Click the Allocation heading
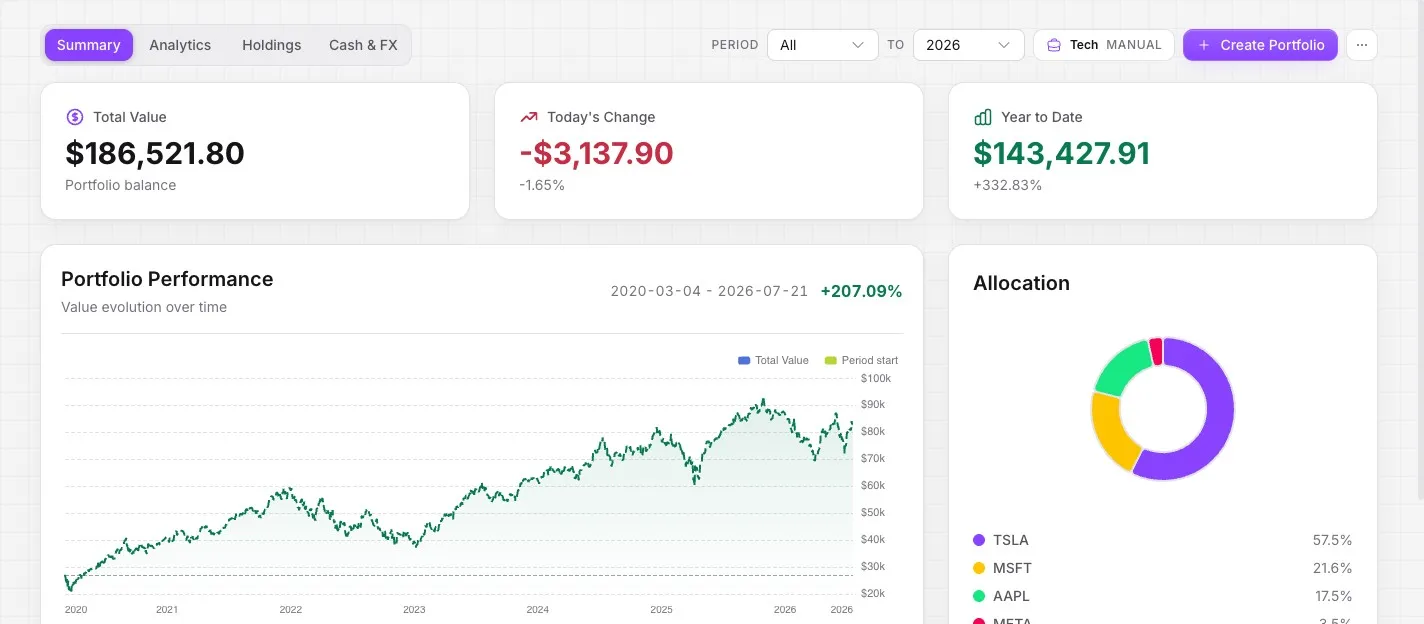Viewport: 1424px width, 624px height. 1021,283
